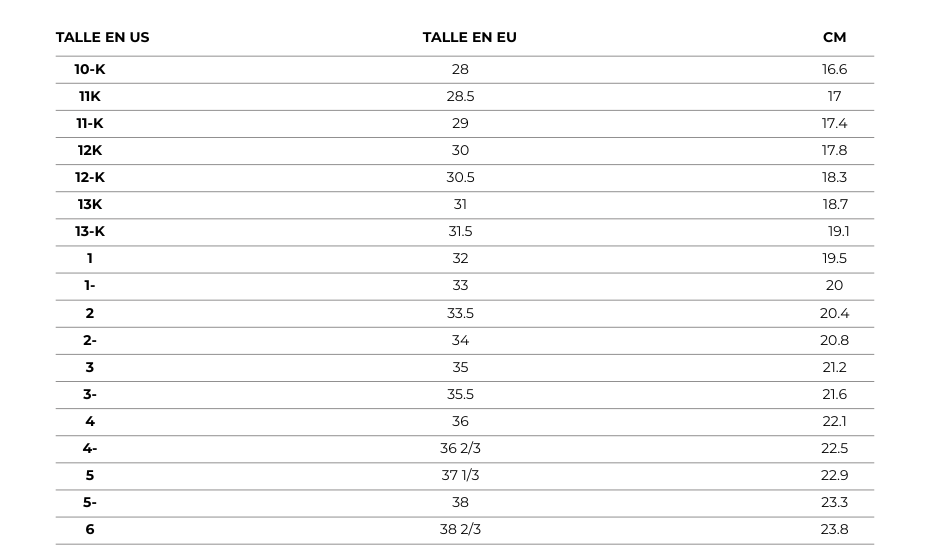Viewport: 948px width, 557px height.
Task: Select the 11K US size cell
Action: 89,96
